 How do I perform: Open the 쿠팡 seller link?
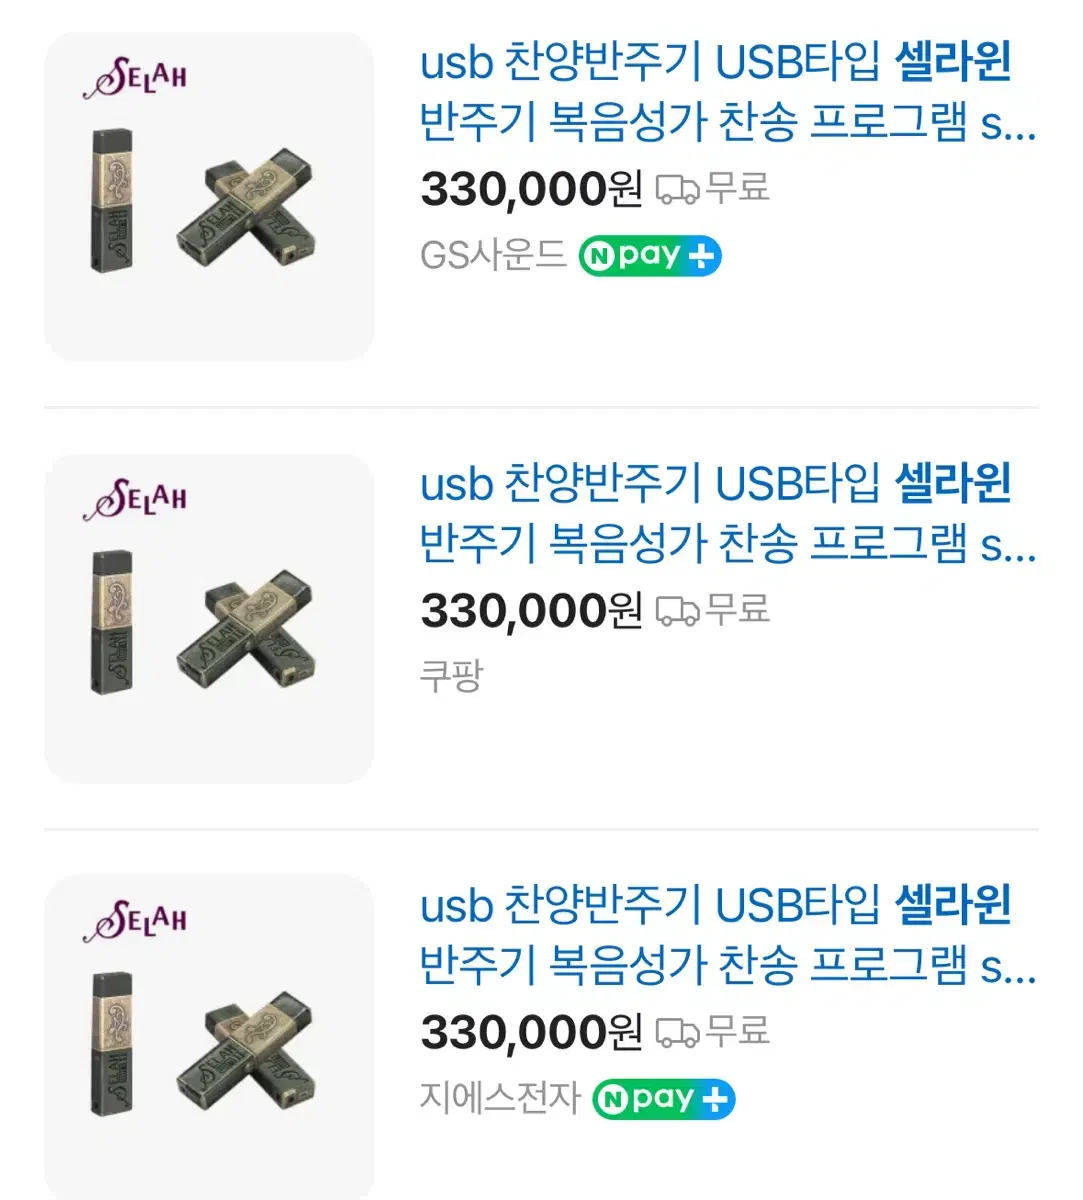click(x=451, y=676)
